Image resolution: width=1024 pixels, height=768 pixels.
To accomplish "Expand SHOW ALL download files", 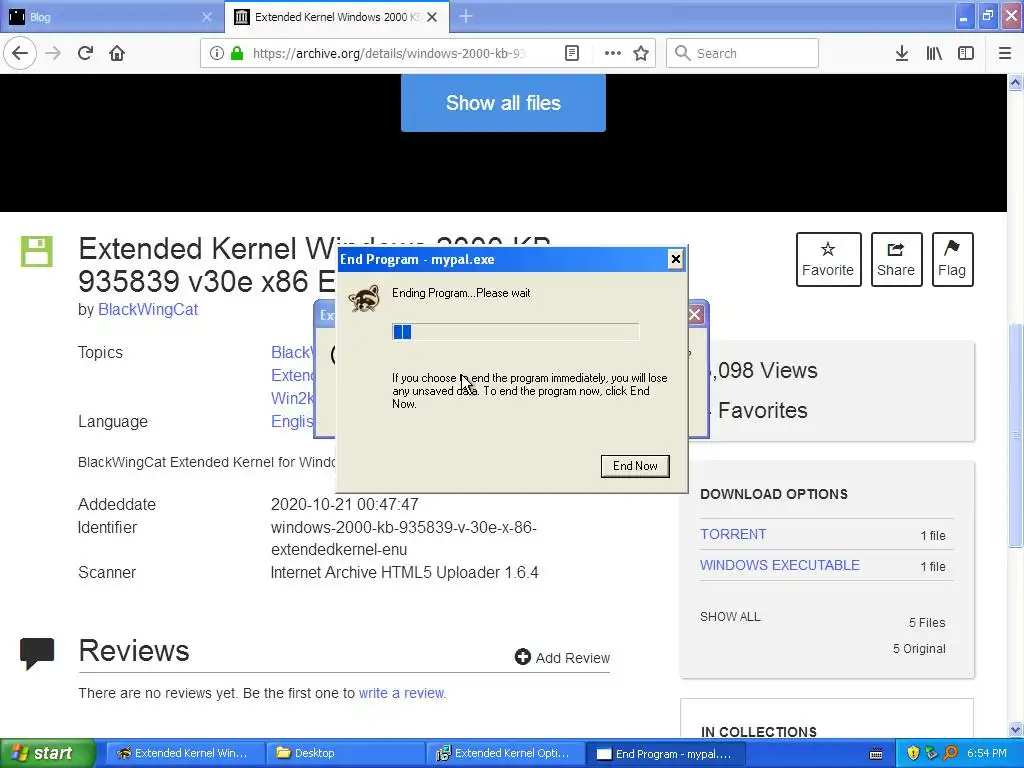I will point(730,616).
